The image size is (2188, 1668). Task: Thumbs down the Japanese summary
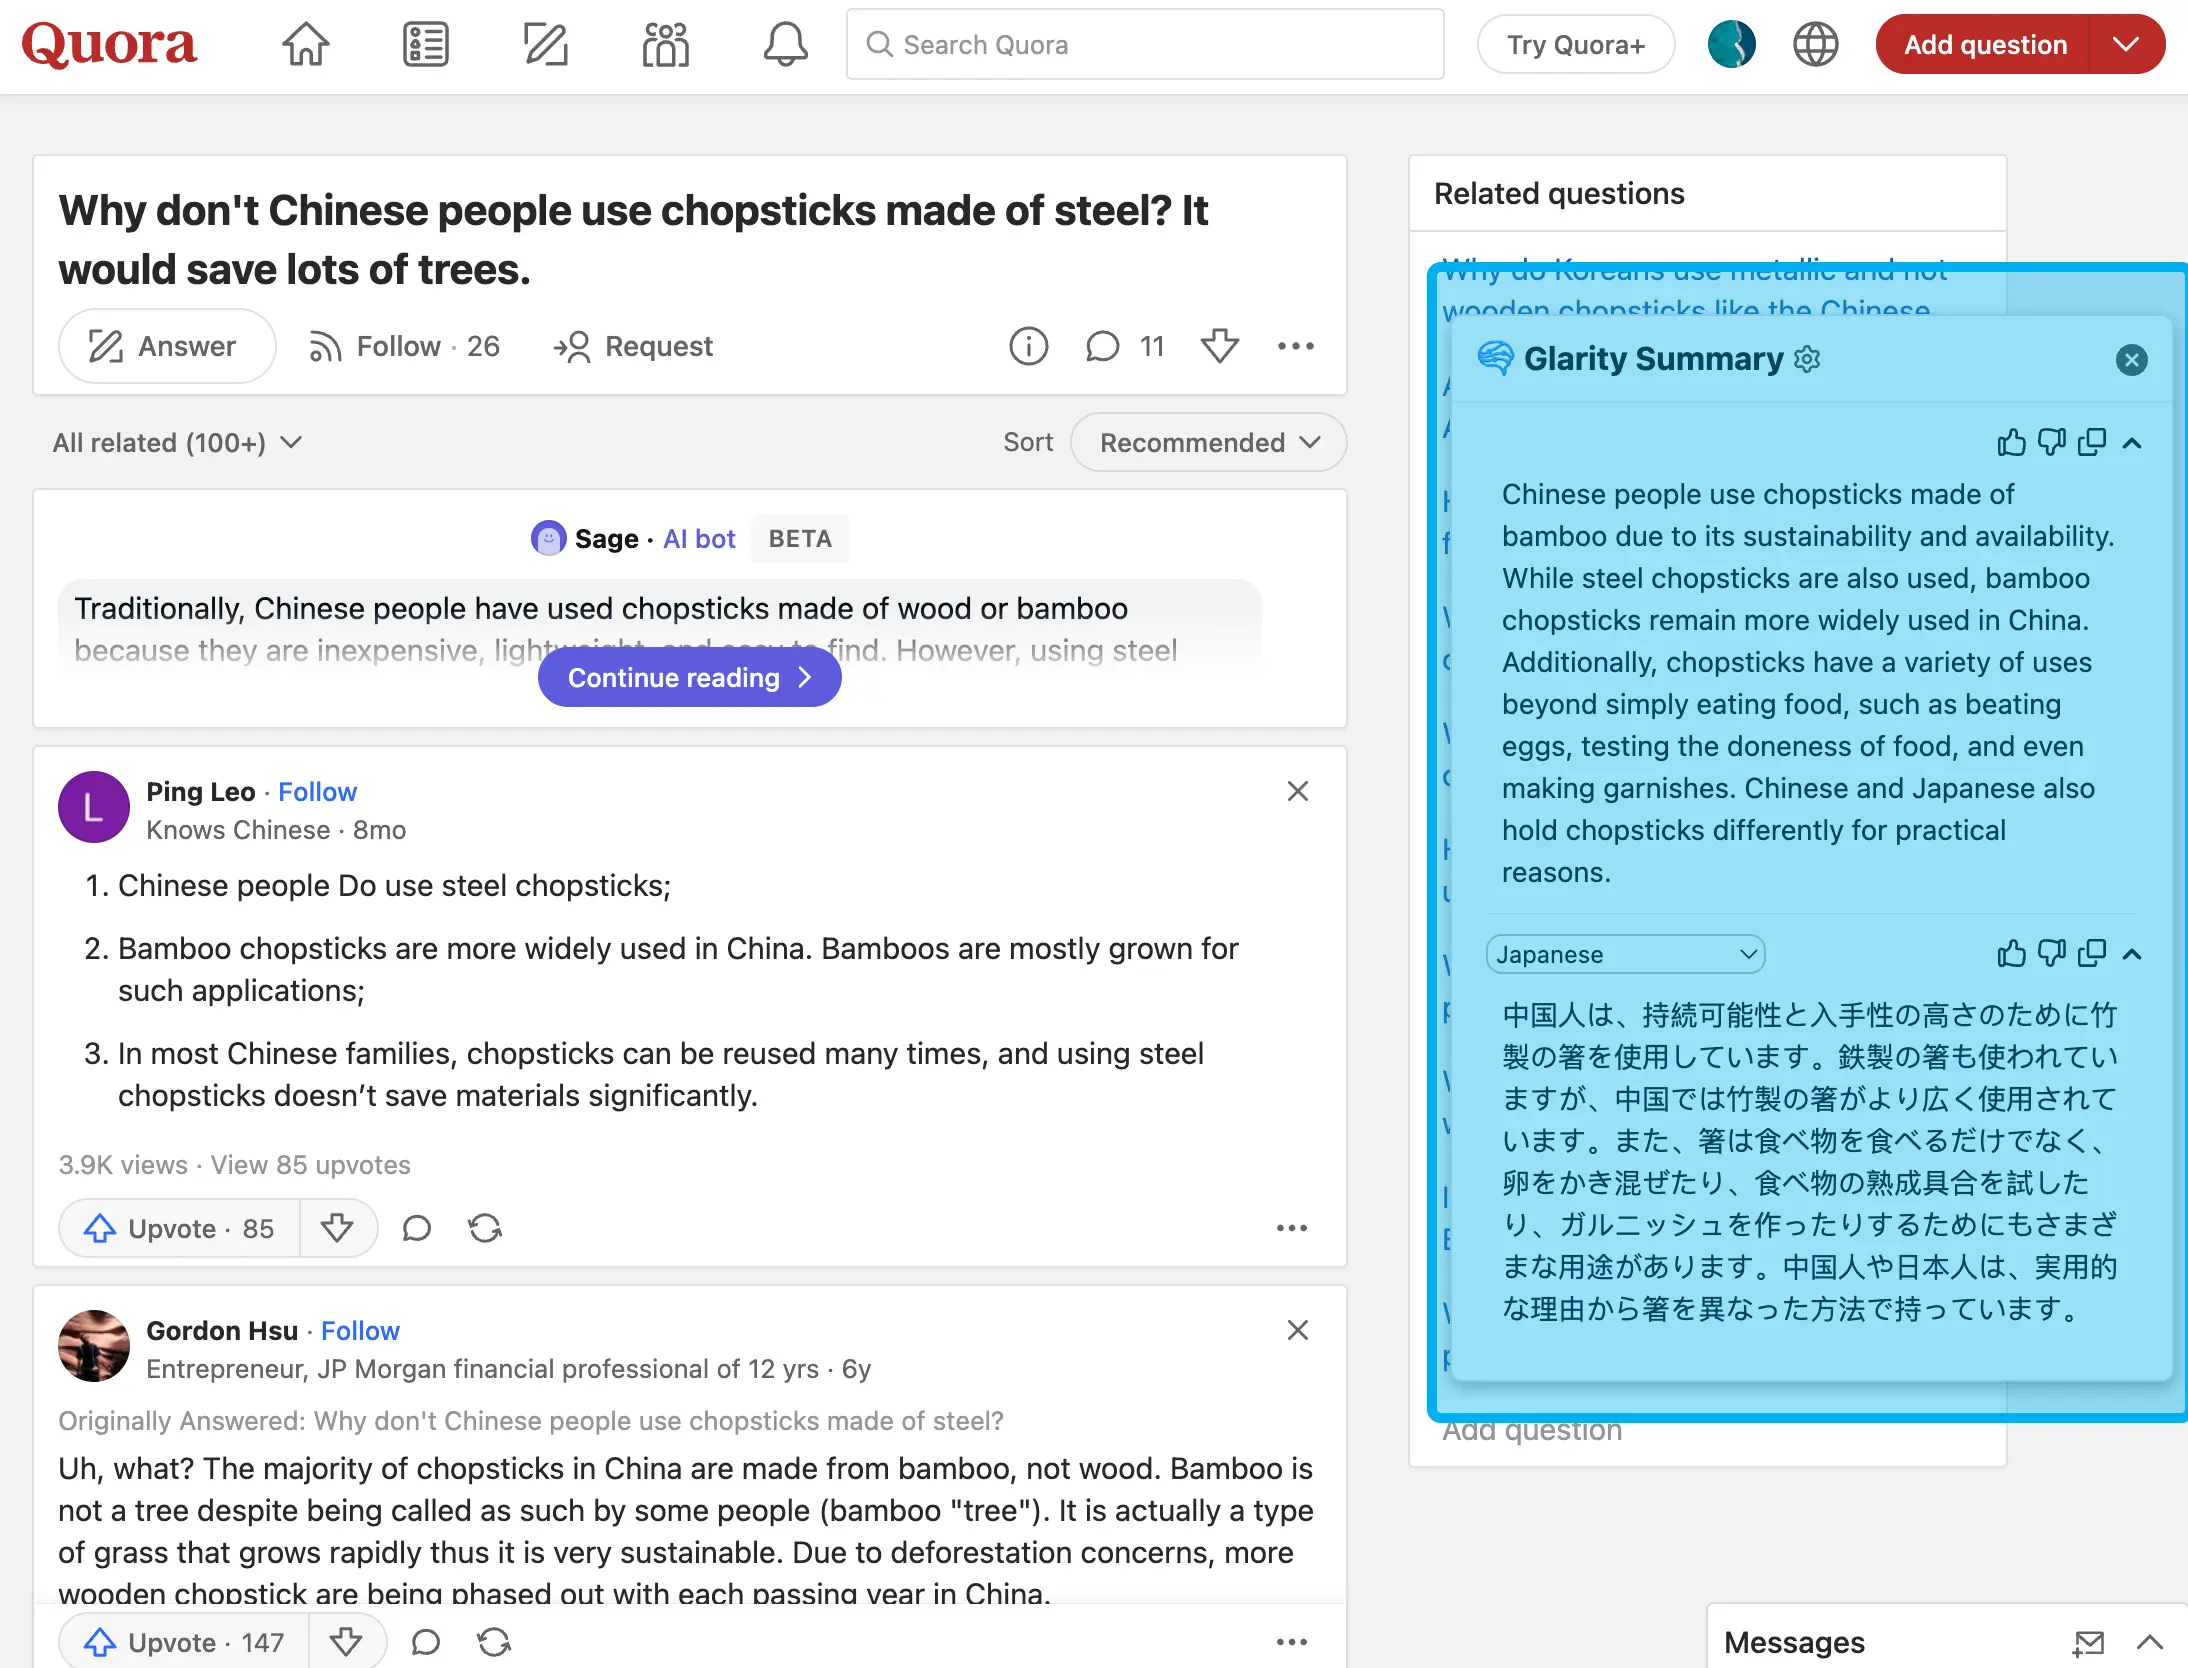(x=2051, y=954)
